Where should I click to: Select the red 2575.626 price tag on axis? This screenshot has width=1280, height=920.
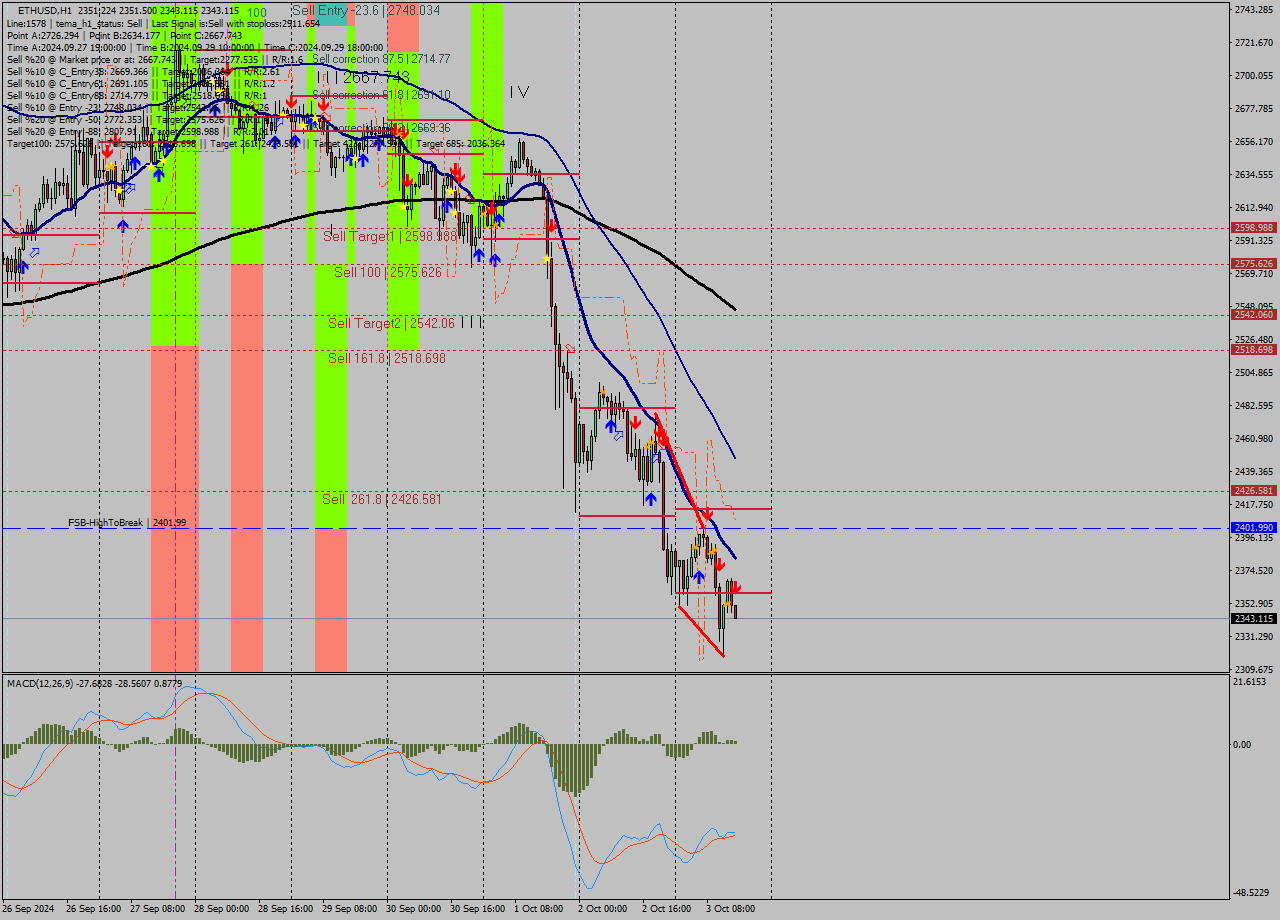1253,264
